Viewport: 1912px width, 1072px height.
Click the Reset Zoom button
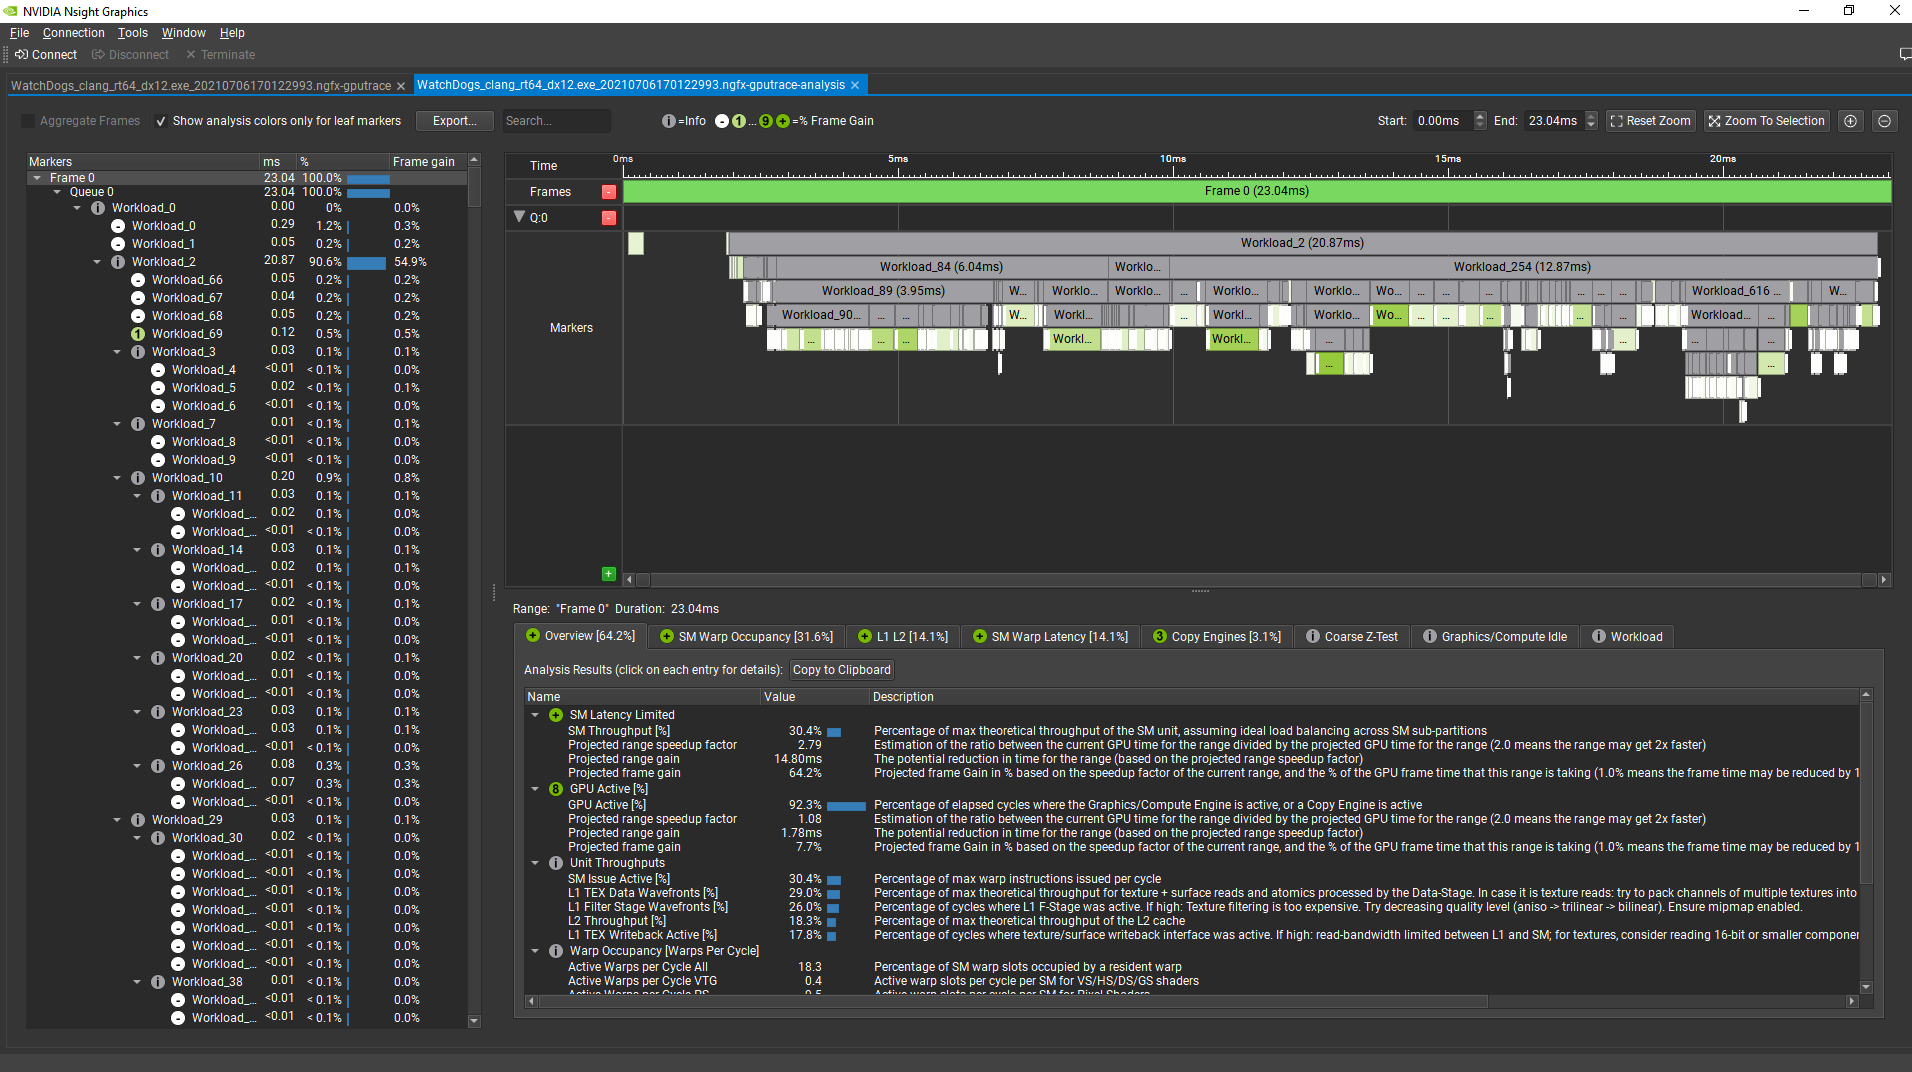(x=1650, y=121)
